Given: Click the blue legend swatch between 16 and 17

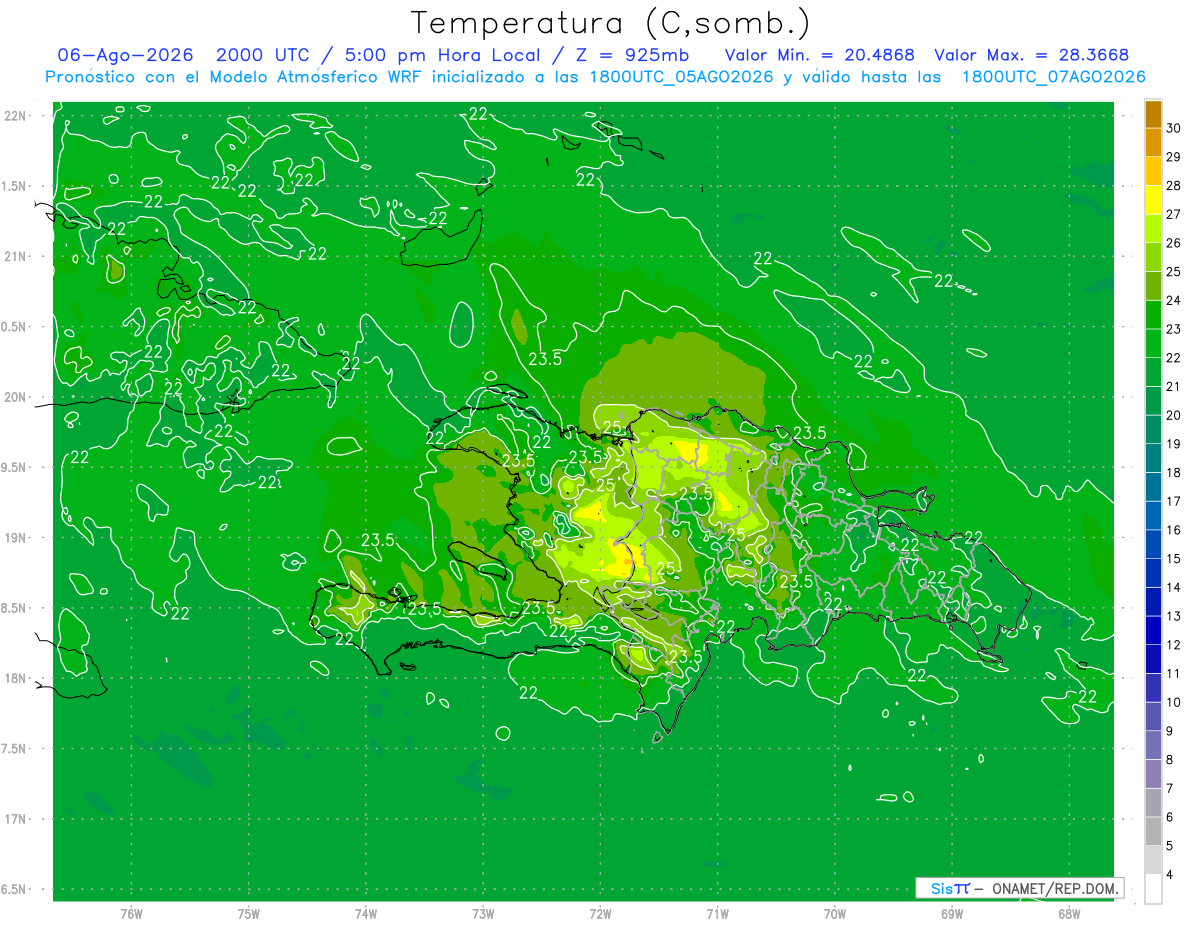Looking at the screenshot, I should (x=1153, y=516).
